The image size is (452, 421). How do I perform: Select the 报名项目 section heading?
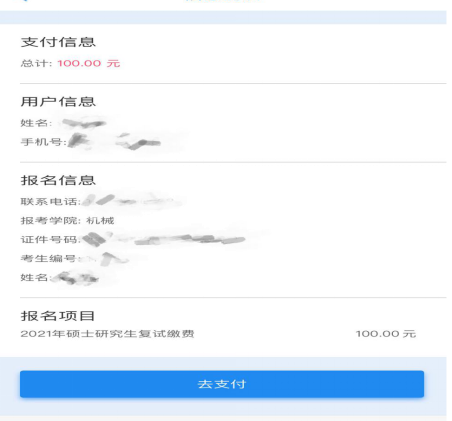click(58, 316)
